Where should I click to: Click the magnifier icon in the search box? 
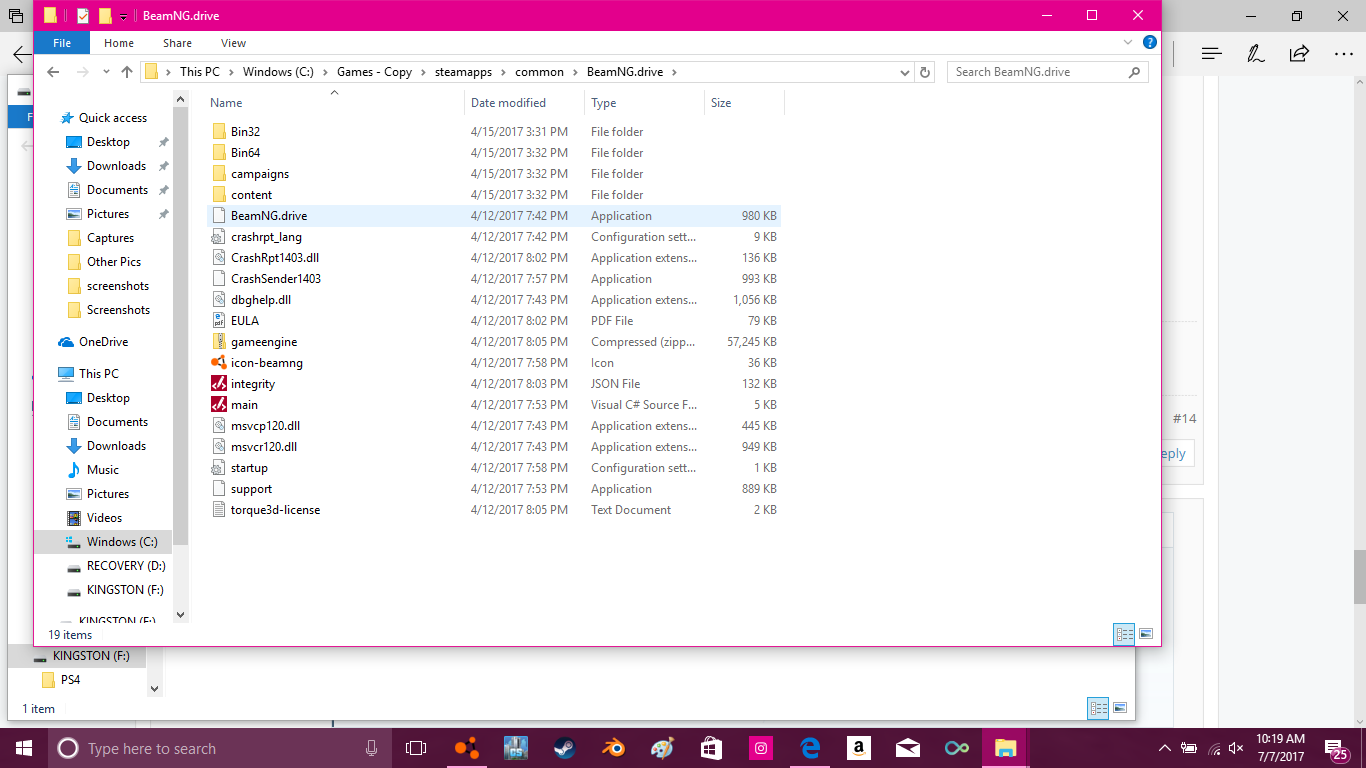(x=1134, y=72)
